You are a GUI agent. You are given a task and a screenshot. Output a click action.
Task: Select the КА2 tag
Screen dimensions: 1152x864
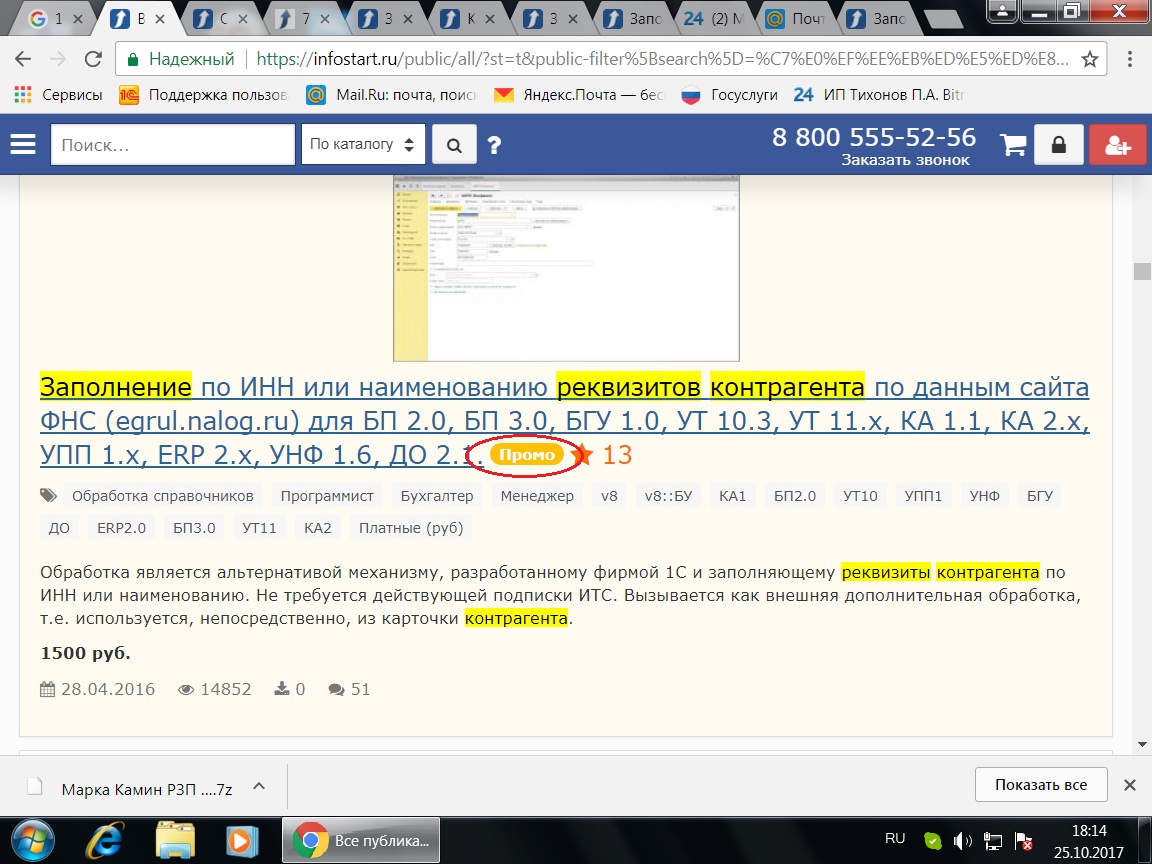pyautogui.click(x=317, y=528)
